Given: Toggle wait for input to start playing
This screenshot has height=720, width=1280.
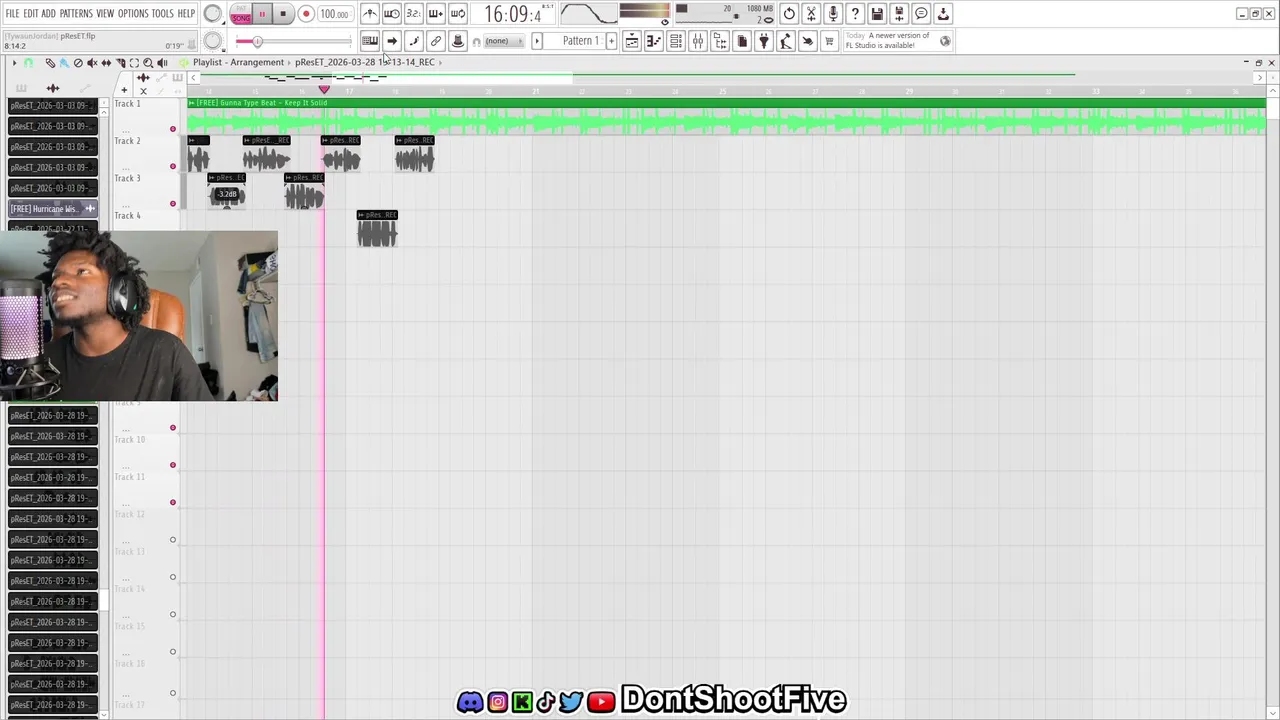Looking at the screenshot, I should click(x=392, y=14).
